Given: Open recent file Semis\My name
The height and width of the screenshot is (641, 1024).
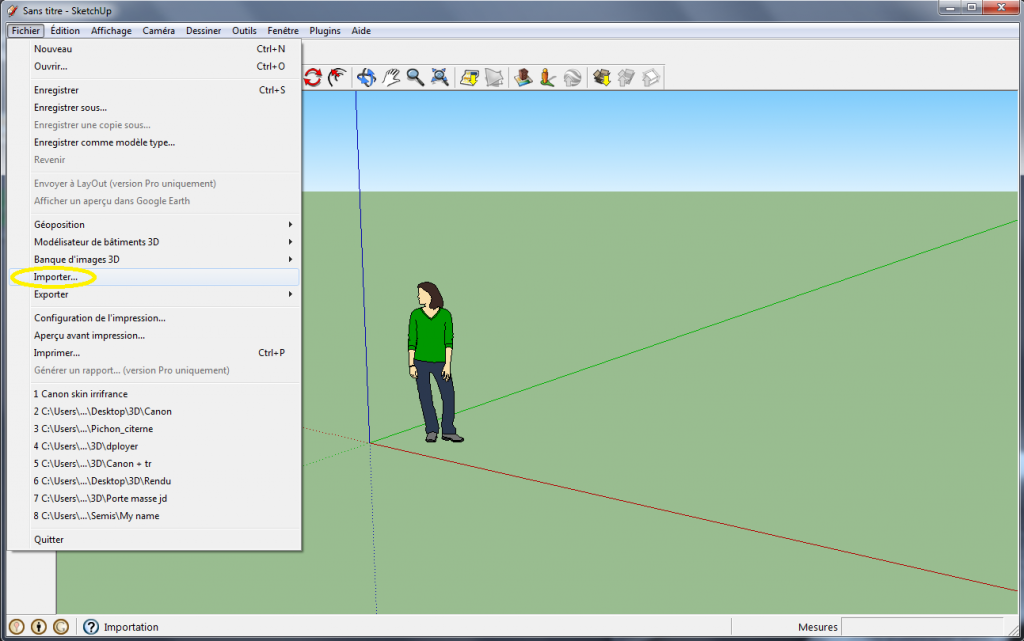Looking at the screenshot, I should point(154,516).
